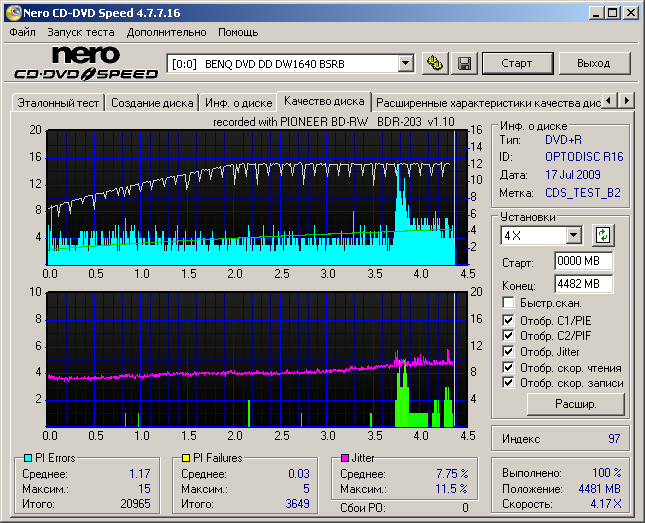Click the Nero disc icon in title bar

click(x=13, y=13)
